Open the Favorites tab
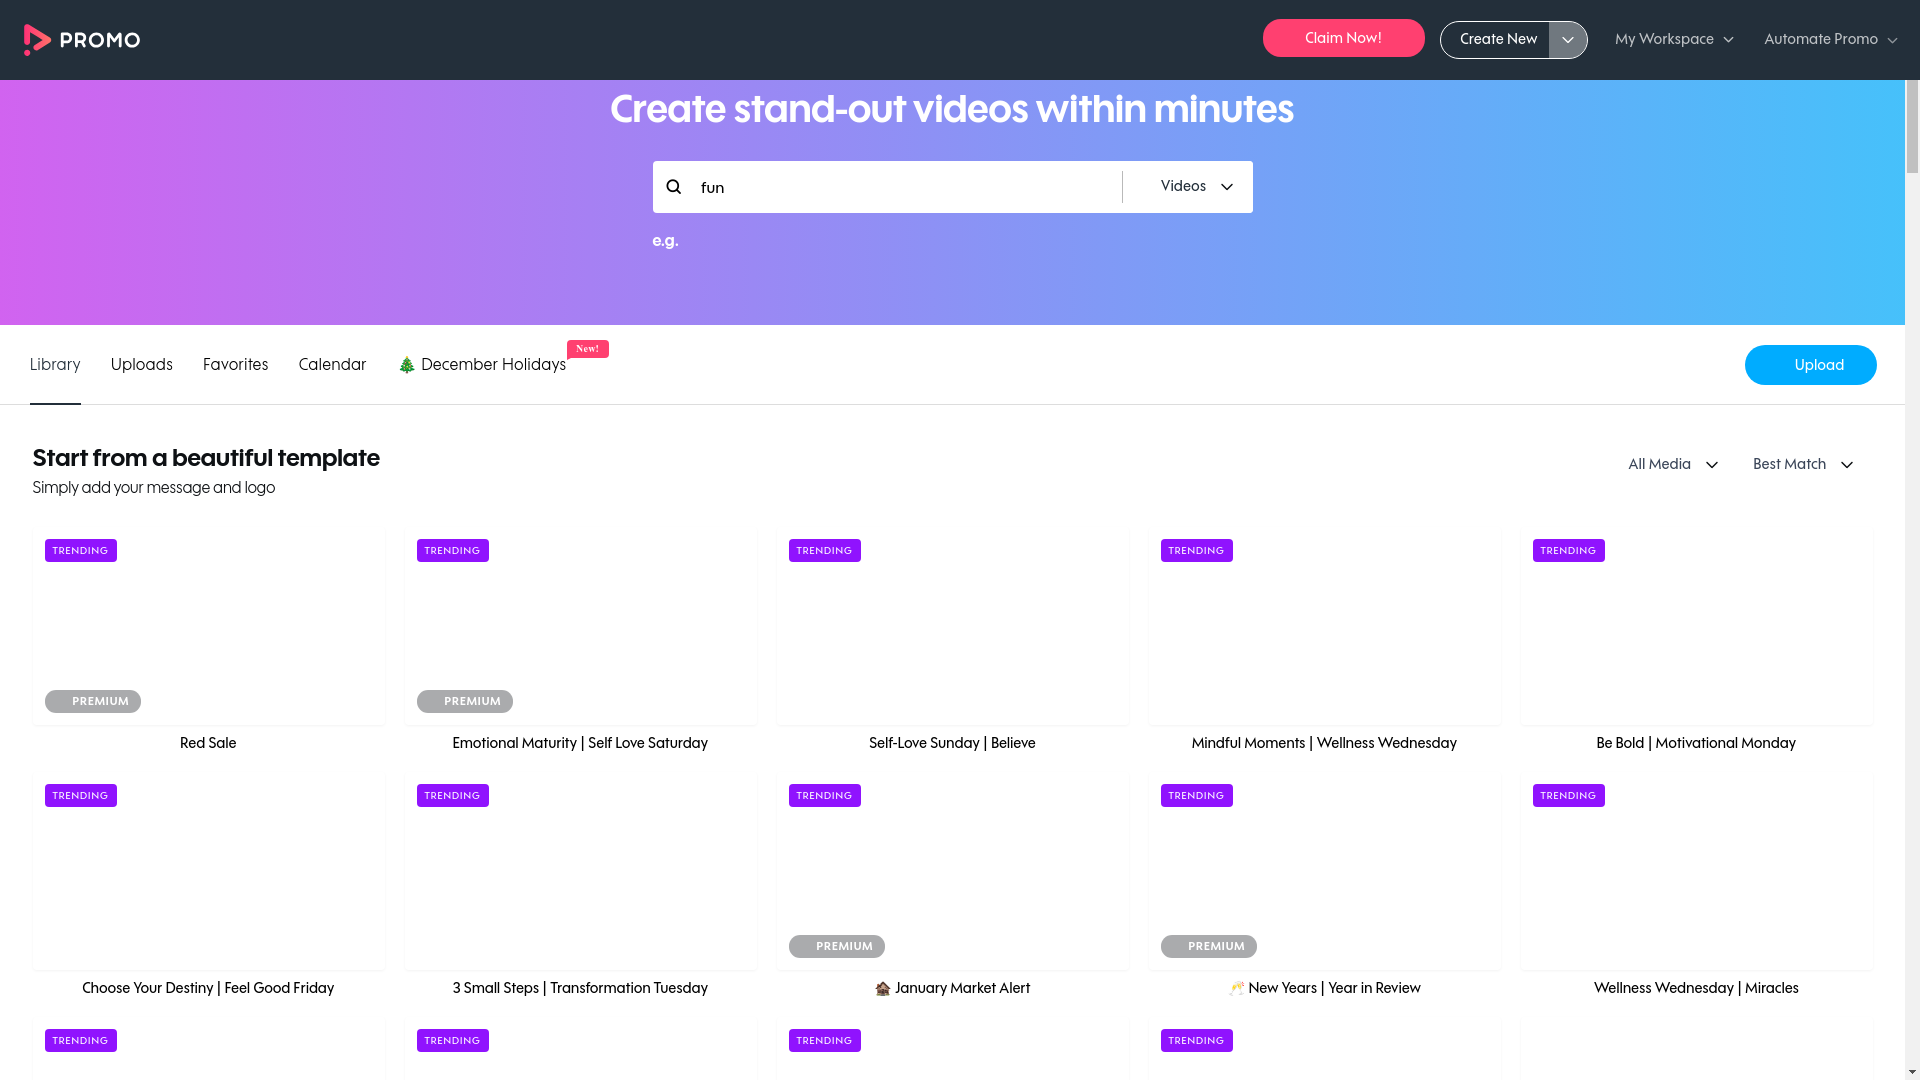1920x1080 pixels. coord(235,365)
